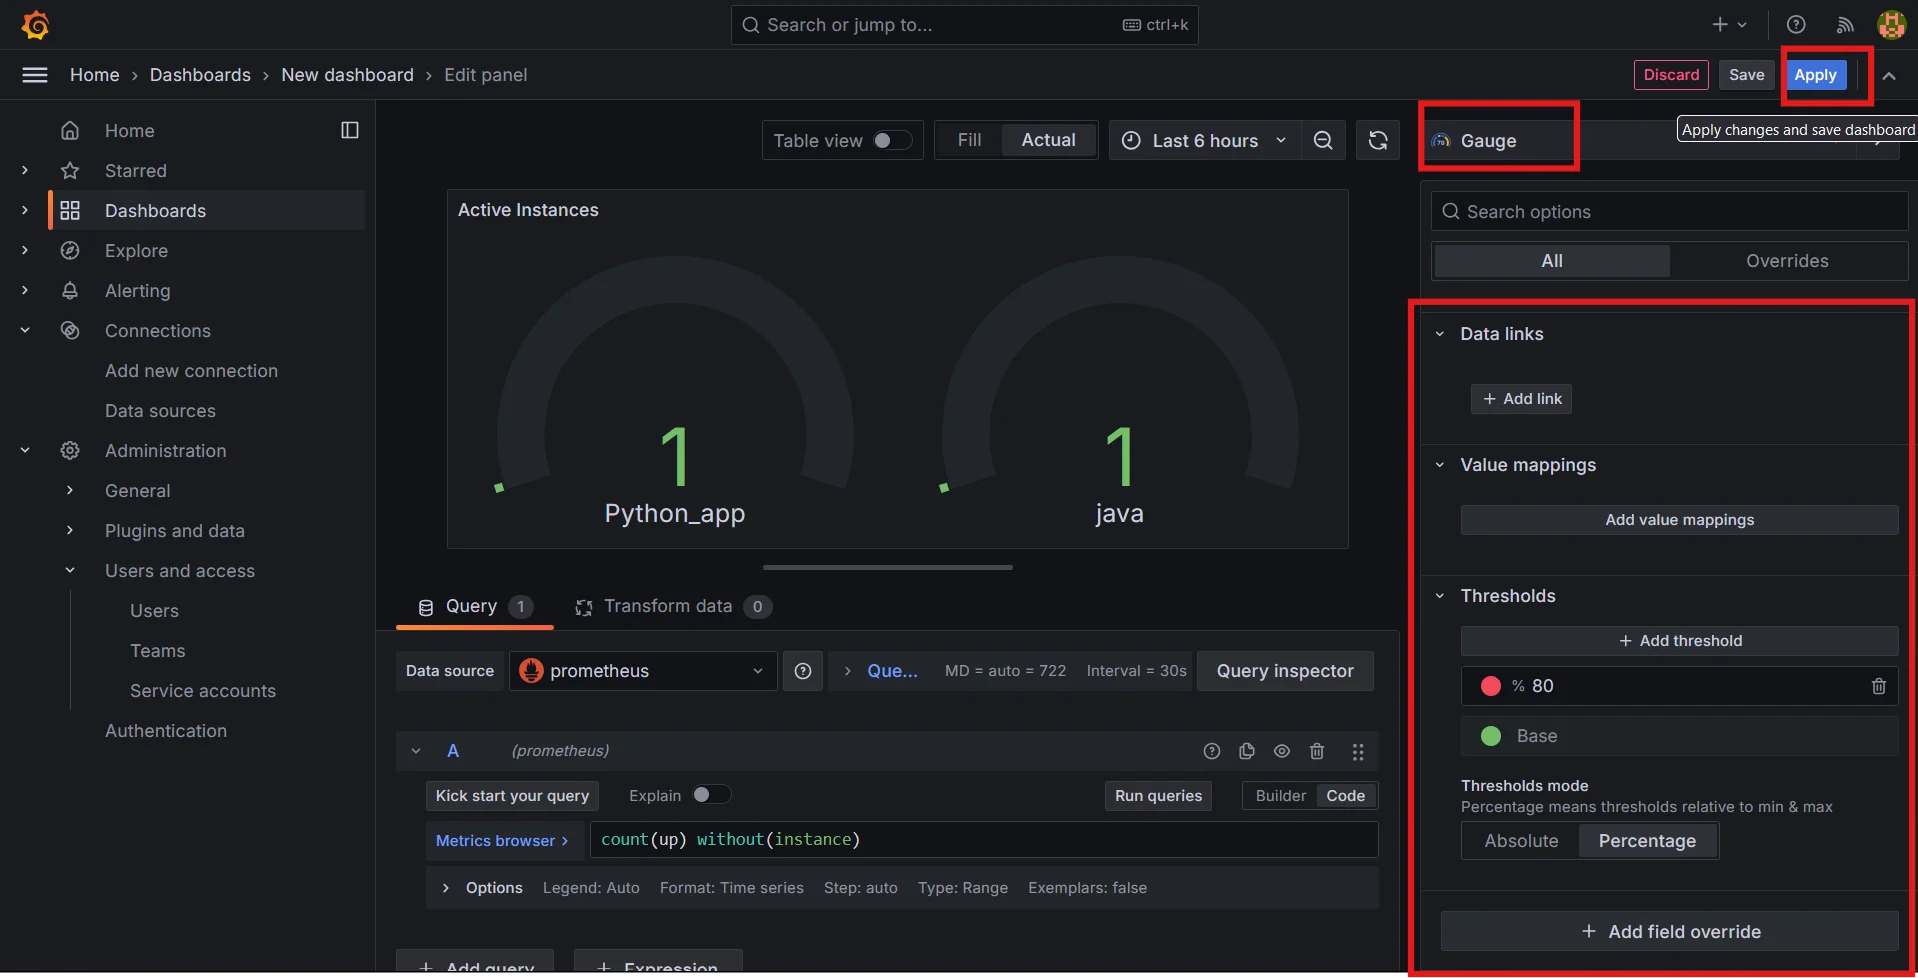Delete the 80 percent threshold
Screen dimensions: 1918x978
coord(1879,686)
